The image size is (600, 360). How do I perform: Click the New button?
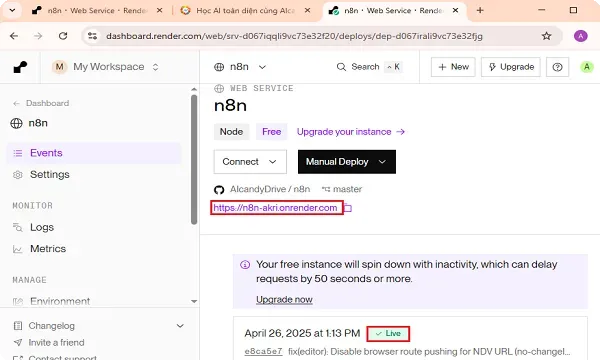coord(453,67)
